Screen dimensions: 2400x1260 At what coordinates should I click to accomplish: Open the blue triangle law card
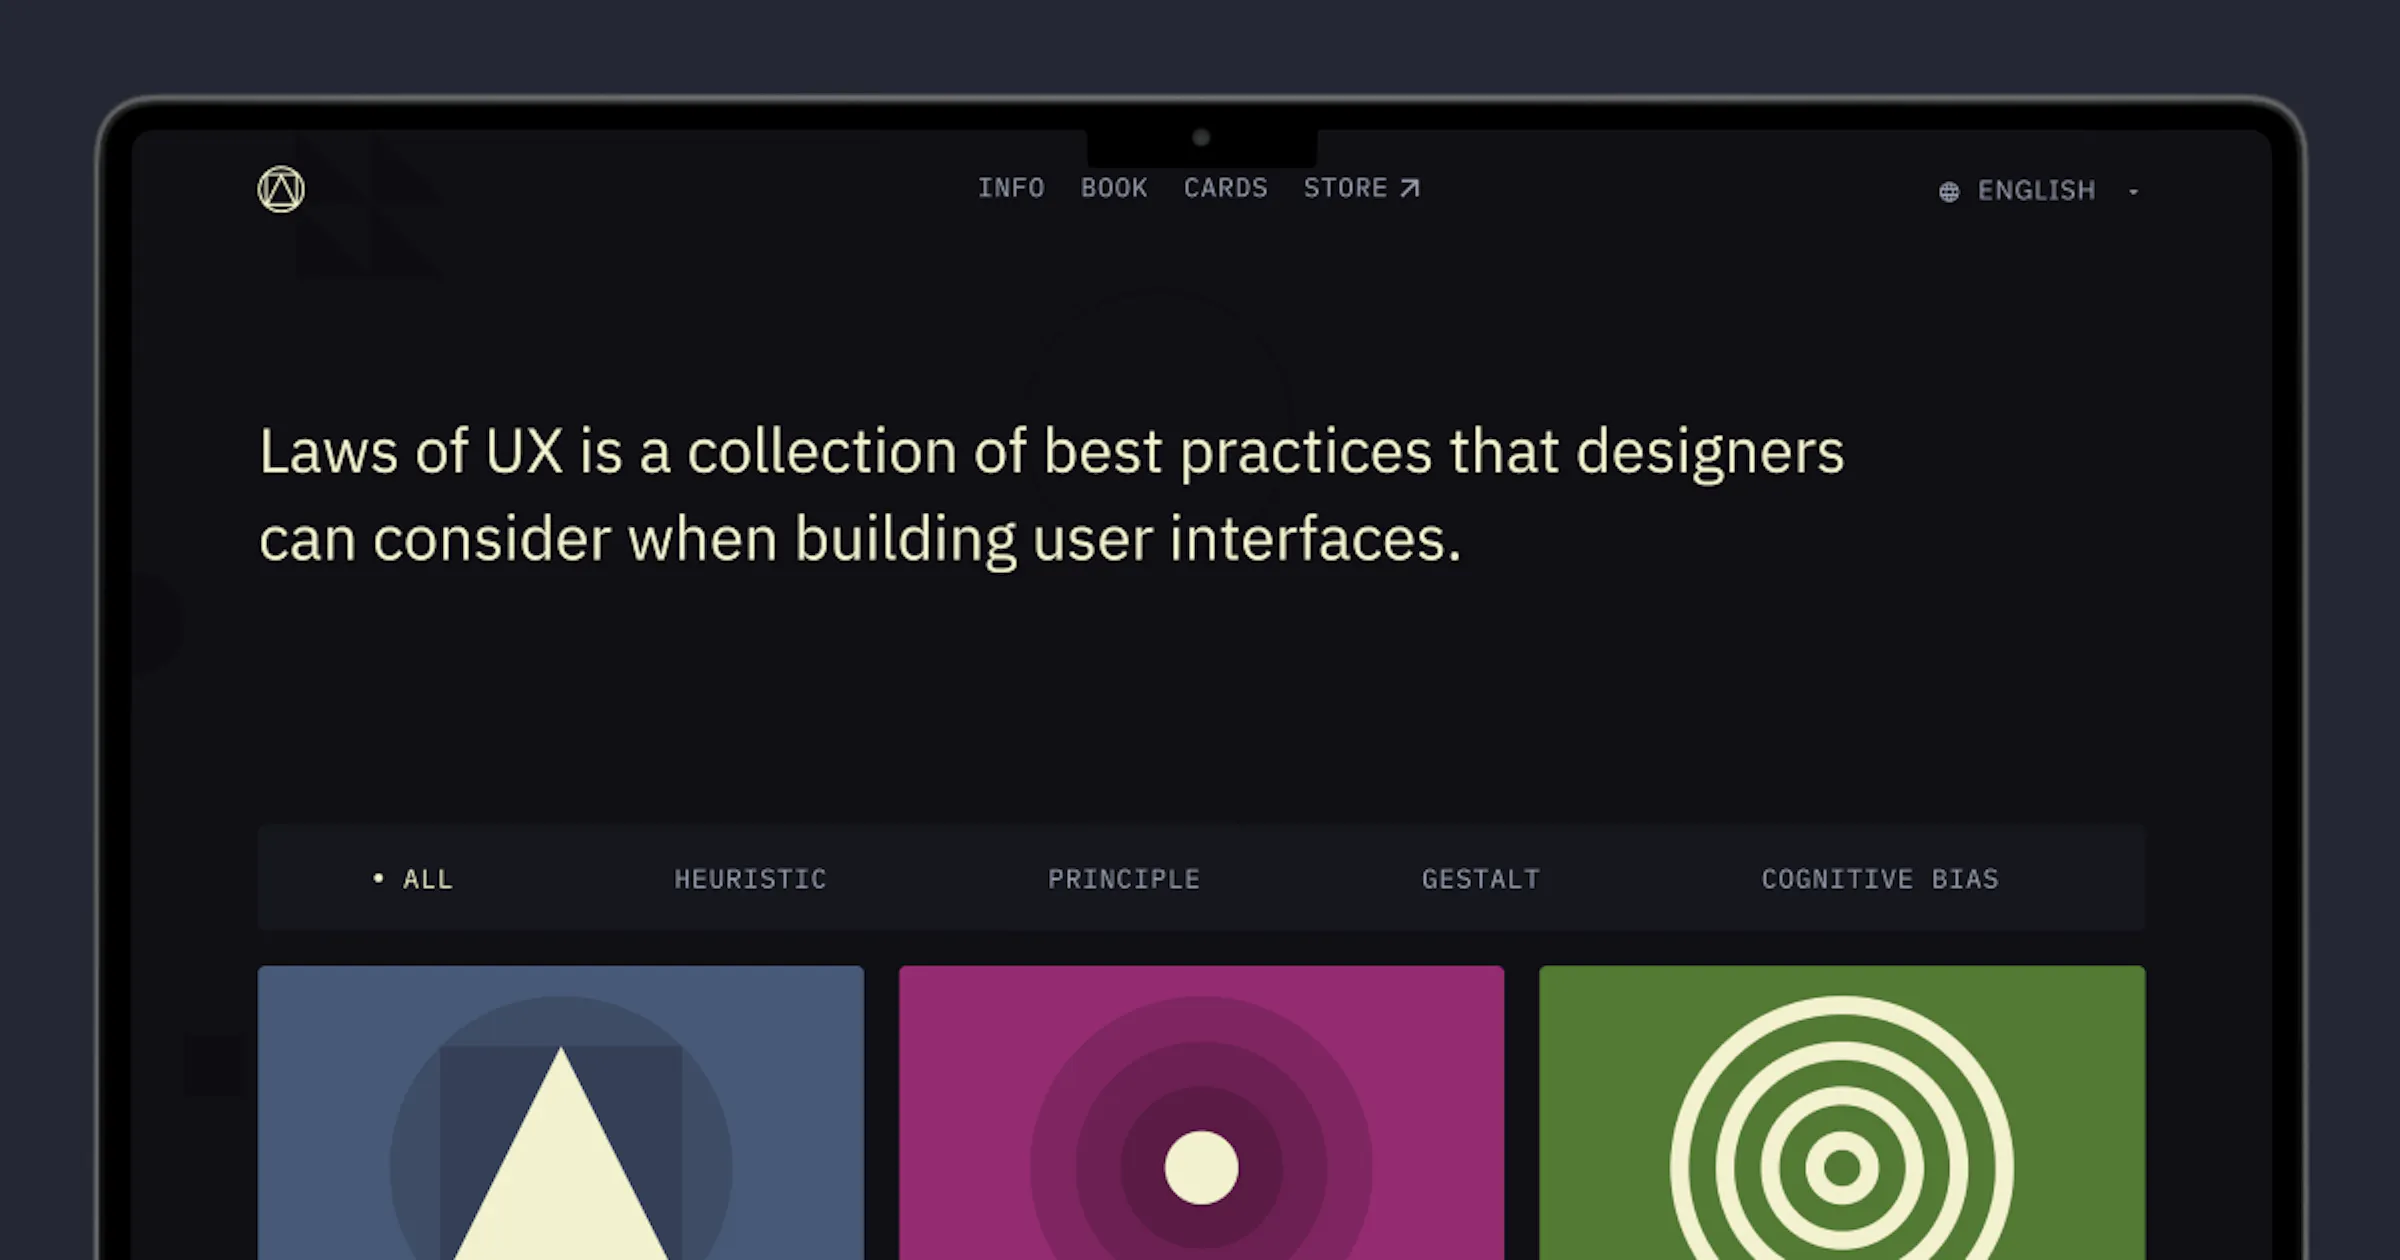coord(561,1113)
